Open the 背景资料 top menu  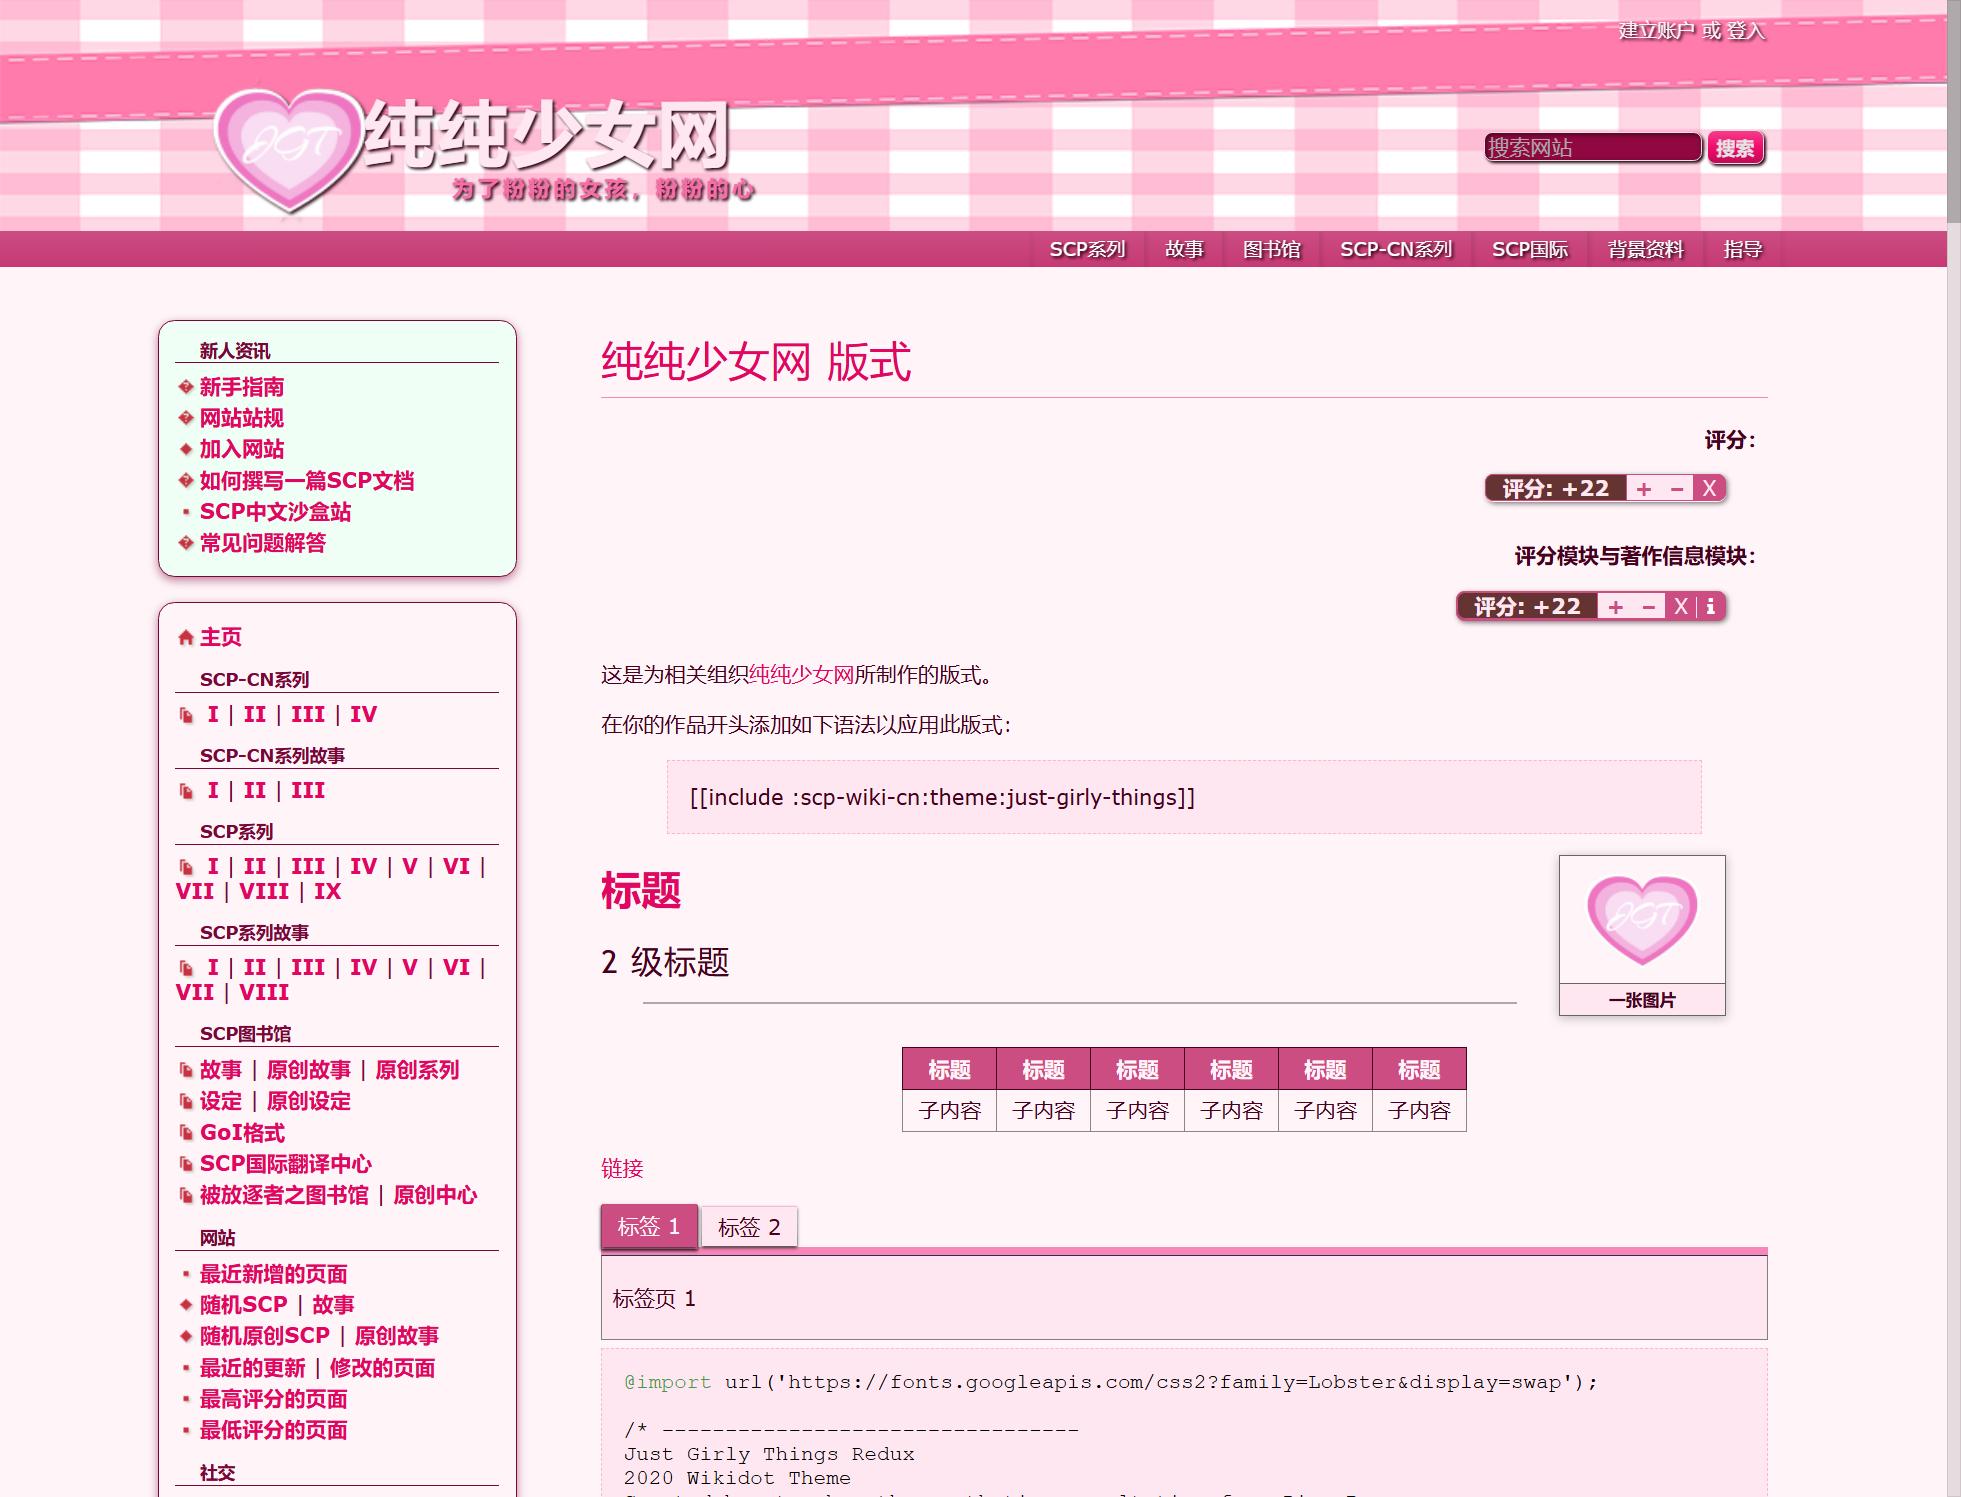coord(1645,249)
